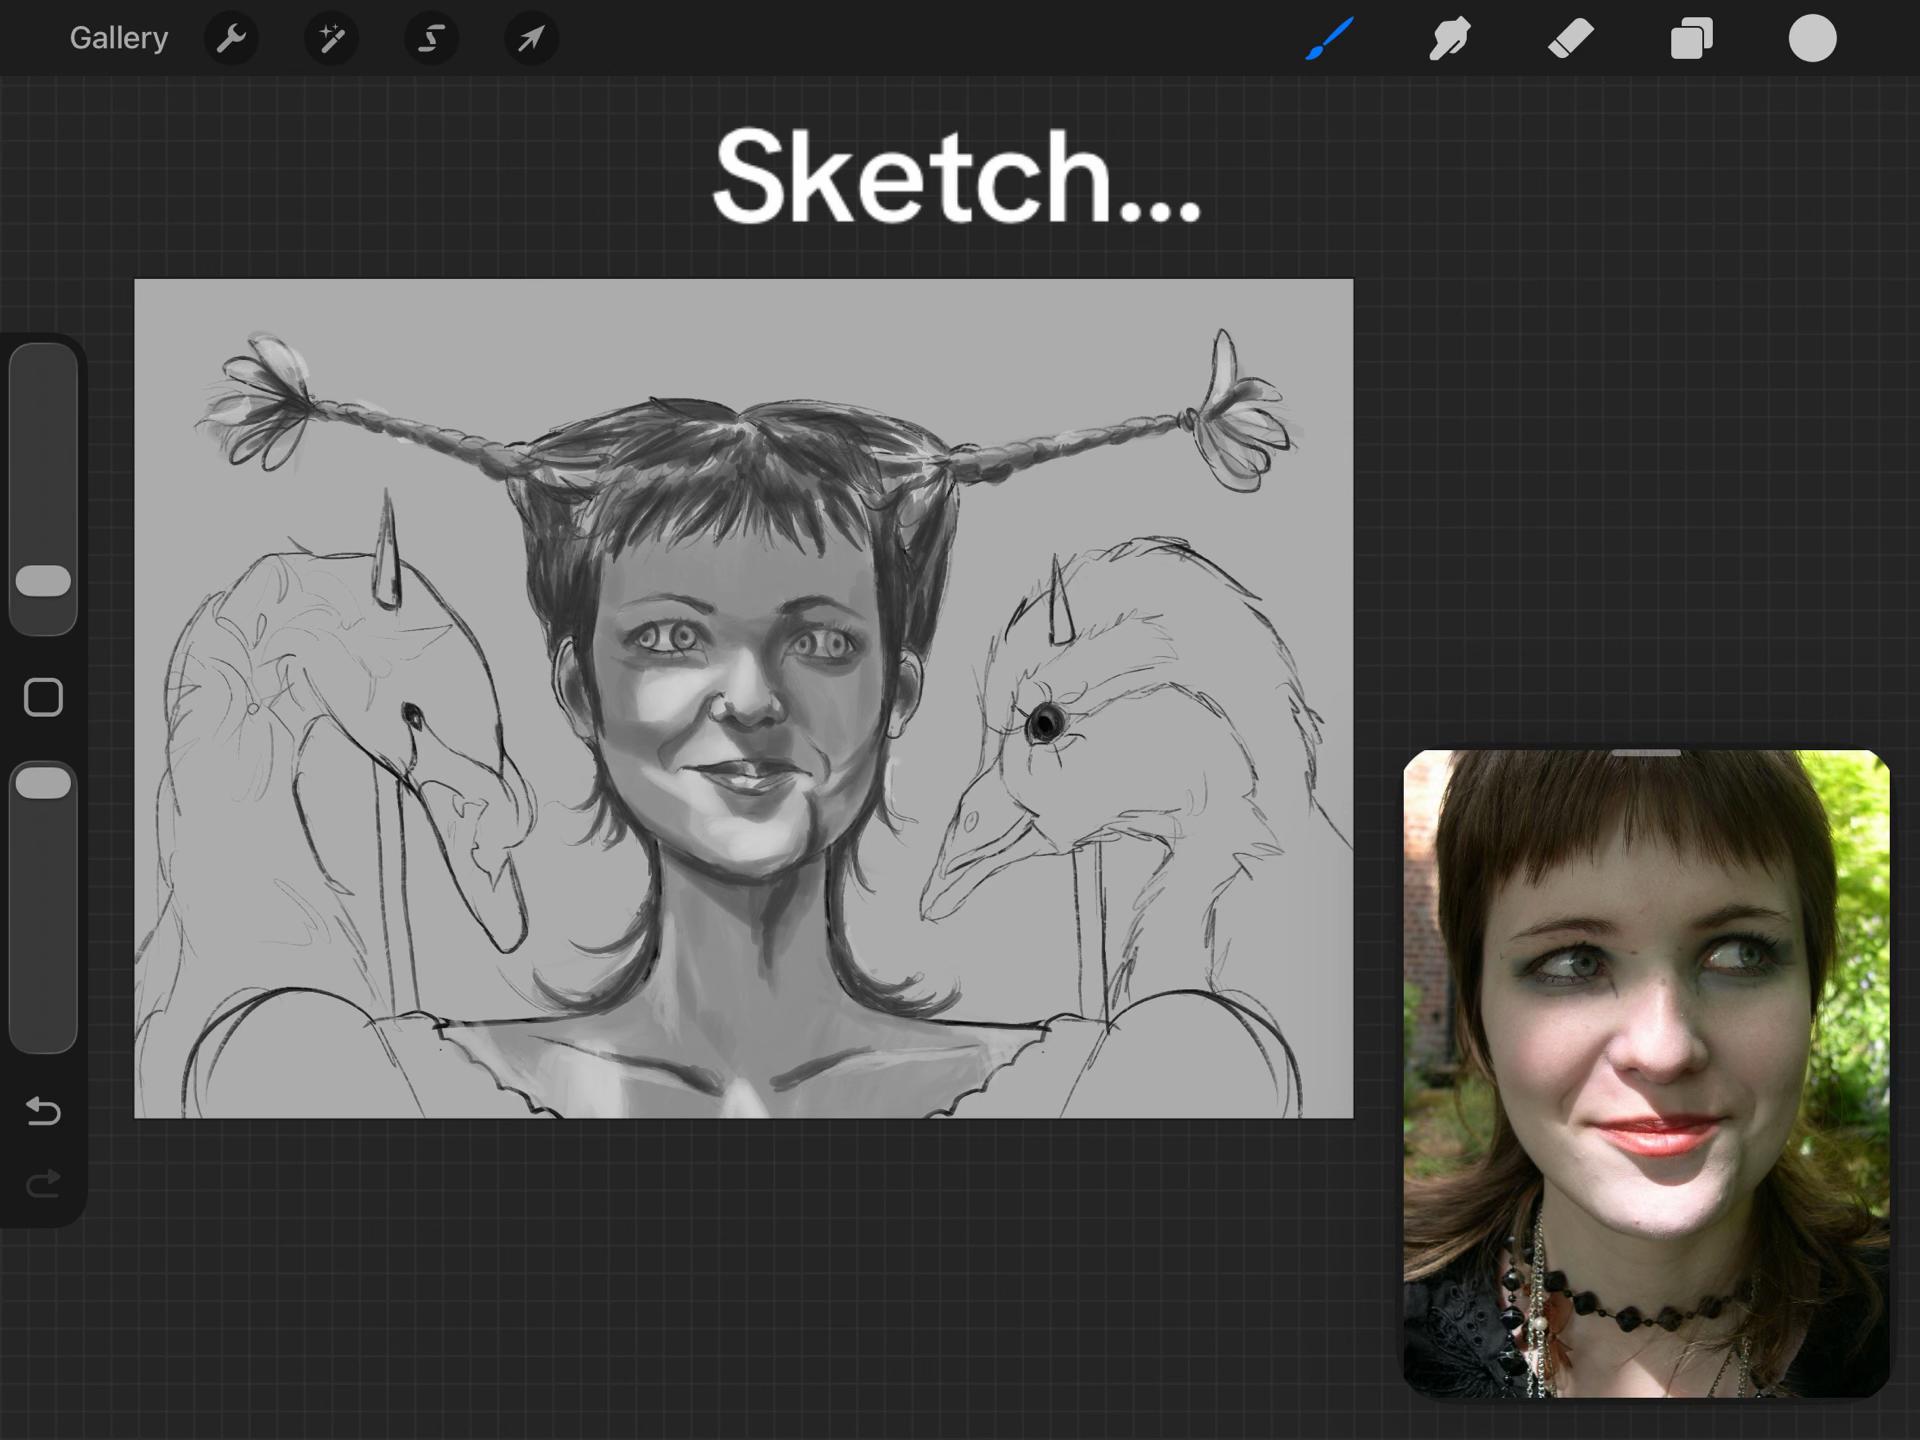
Task: Activate the Transform arrow tool
Action: [531, 39]
